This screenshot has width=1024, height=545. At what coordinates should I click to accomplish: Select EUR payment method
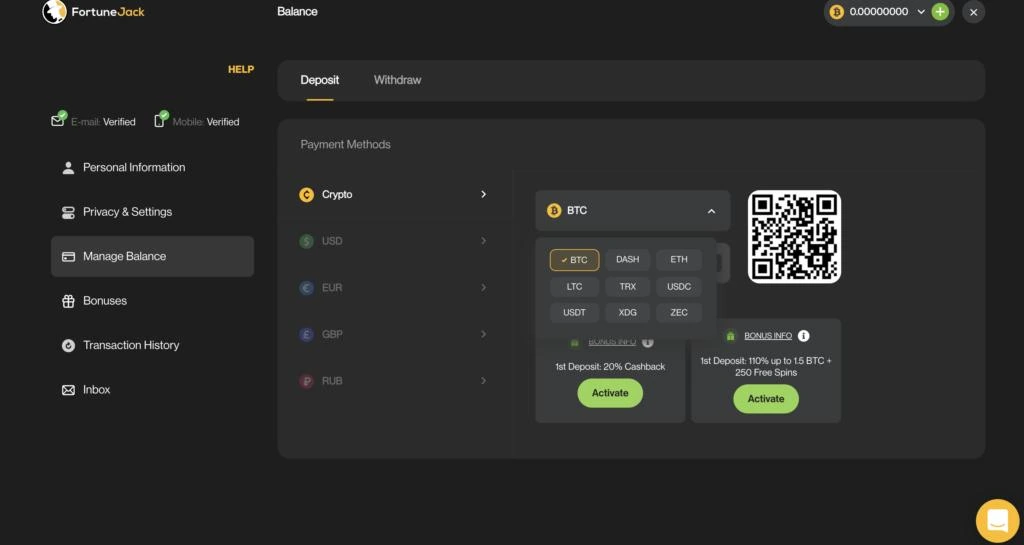(394, 287)
